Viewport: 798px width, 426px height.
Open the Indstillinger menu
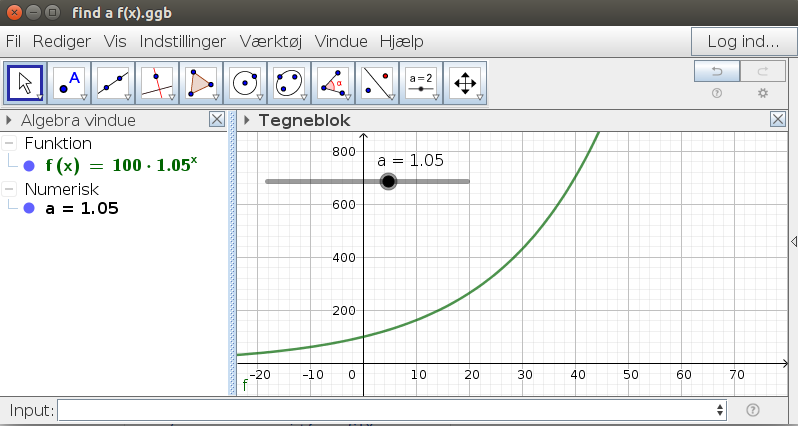183,41
